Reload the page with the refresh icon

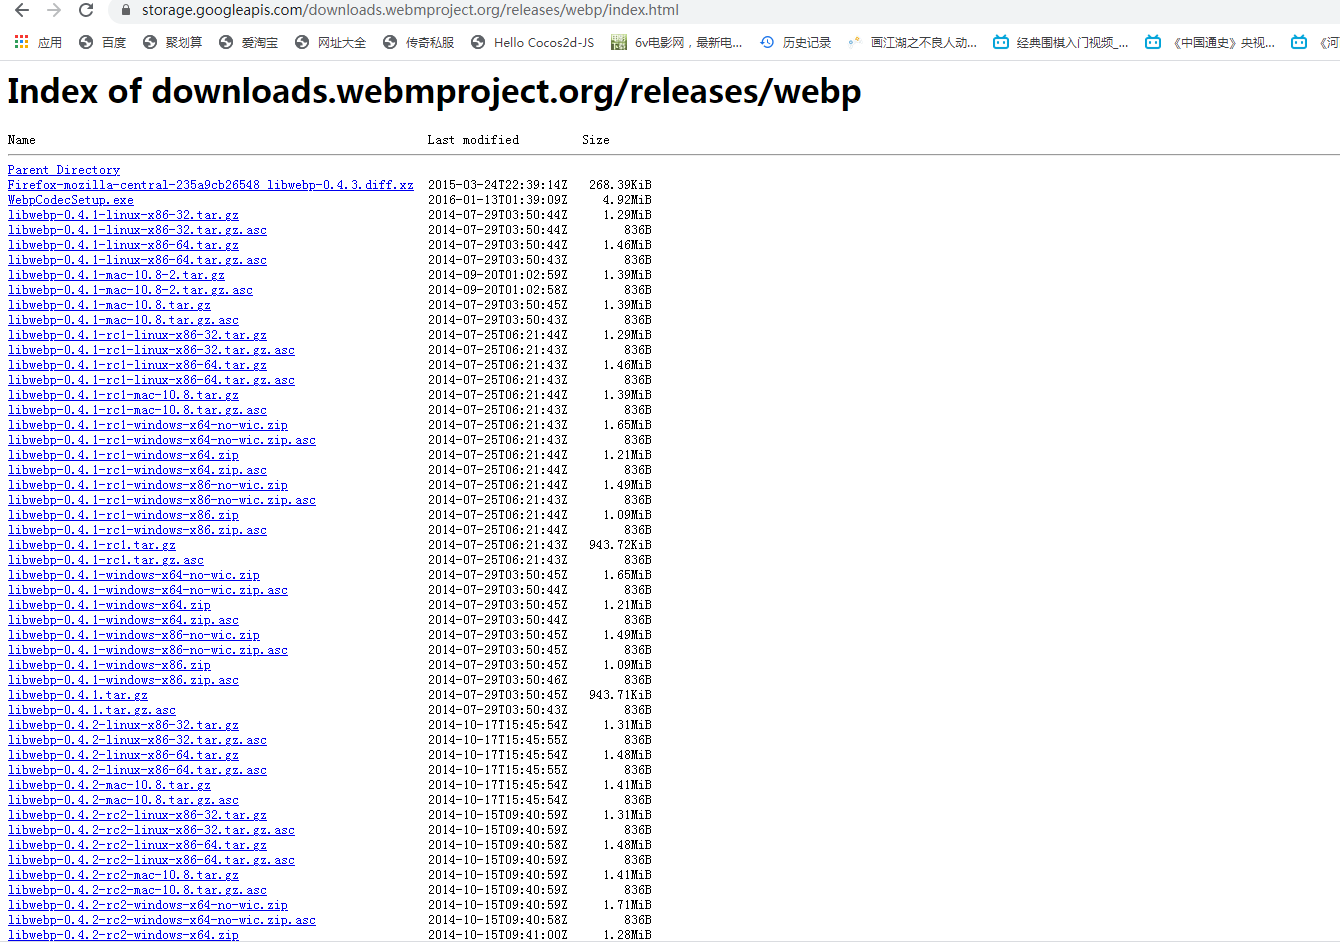86,13
